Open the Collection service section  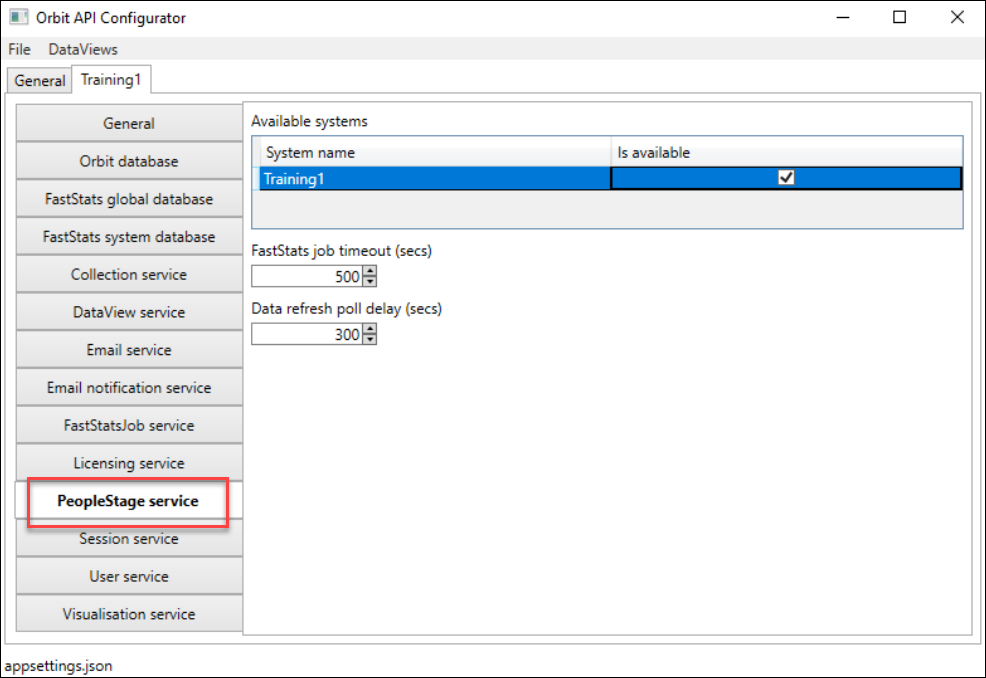(129, 274)
